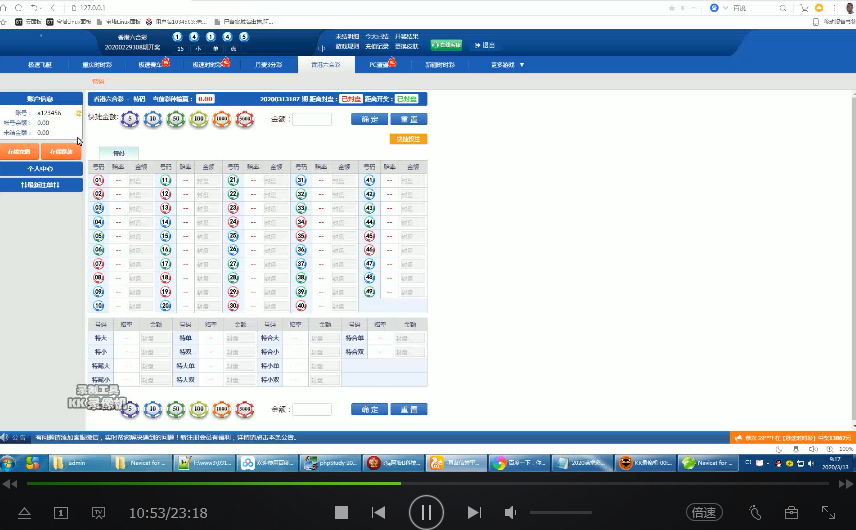Click the top 确定 confirm button
The image size is (856, 530).
click(369, 119)
